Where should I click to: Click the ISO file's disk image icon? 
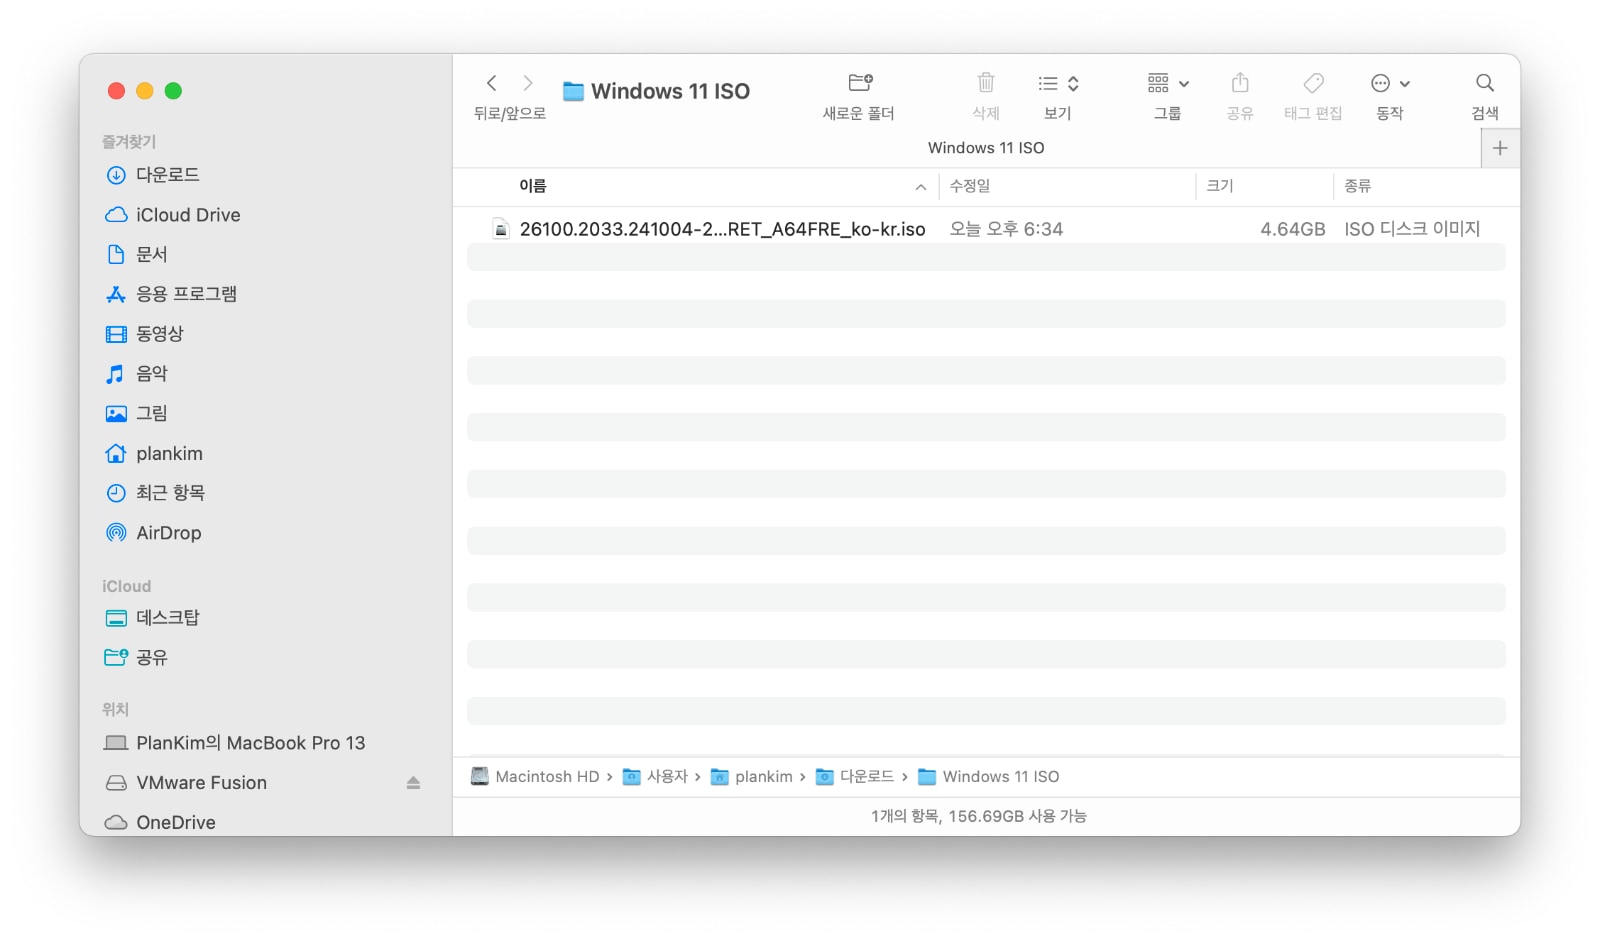501,229
